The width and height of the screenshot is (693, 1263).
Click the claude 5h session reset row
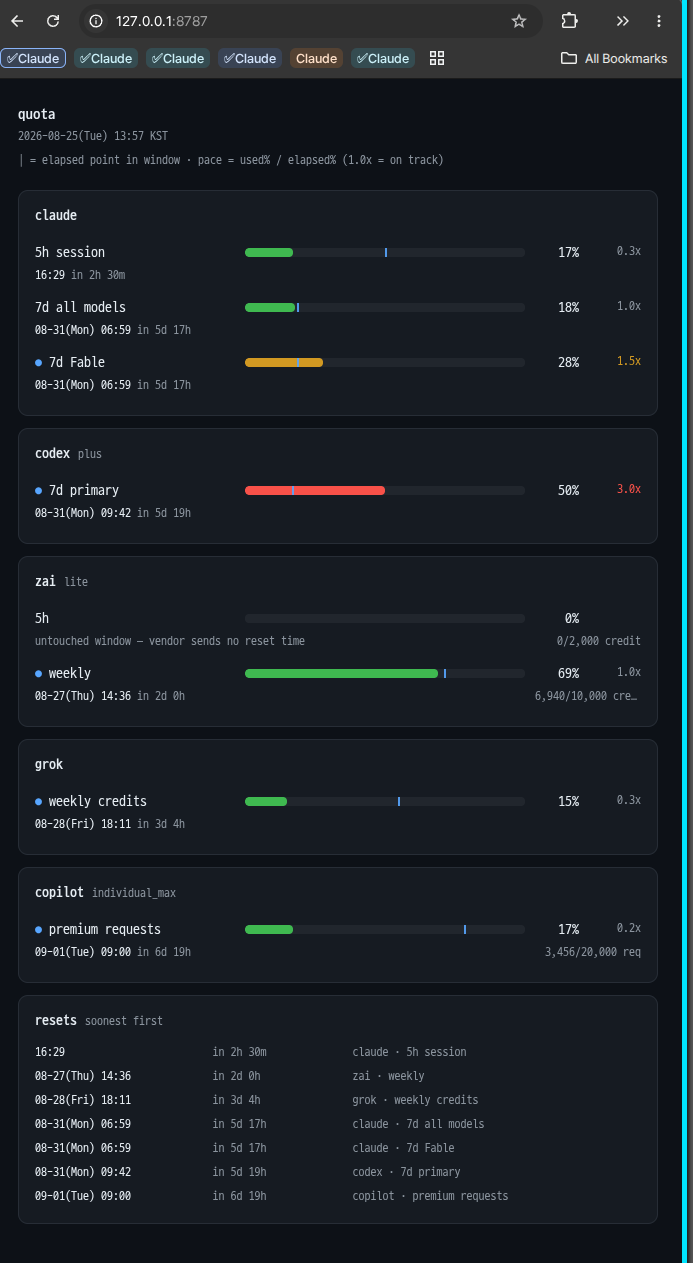click(x=338, y=1052)
